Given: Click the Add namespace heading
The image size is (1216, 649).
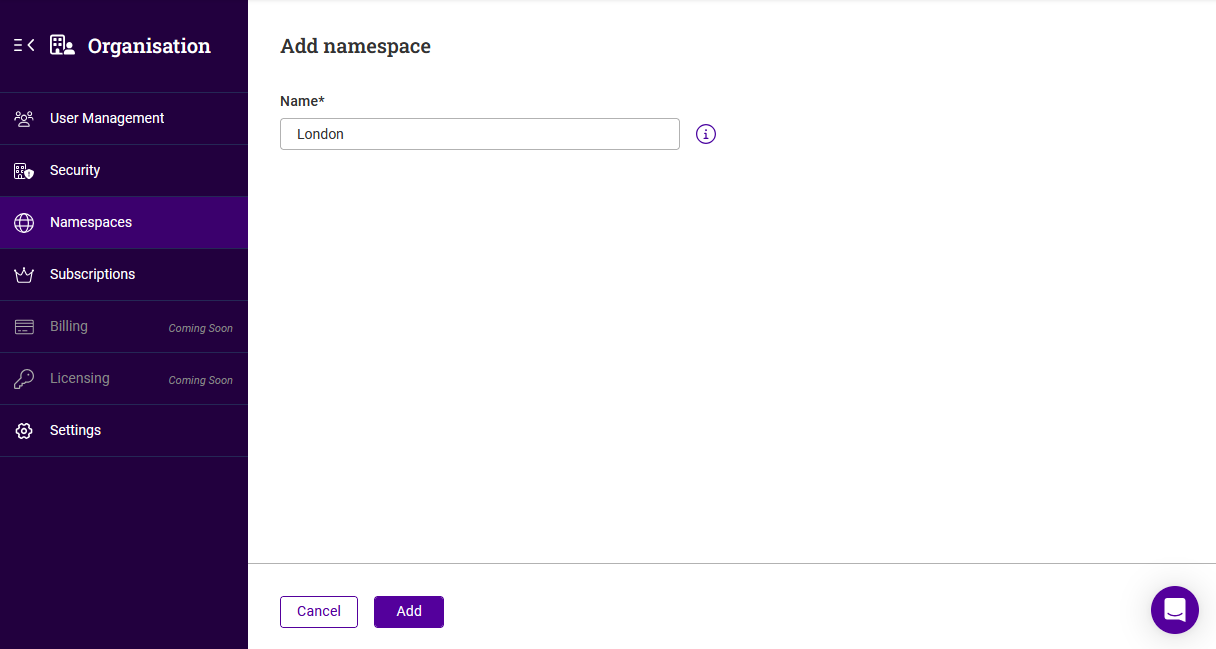Looking at the screenshot, I should (355, 46).
